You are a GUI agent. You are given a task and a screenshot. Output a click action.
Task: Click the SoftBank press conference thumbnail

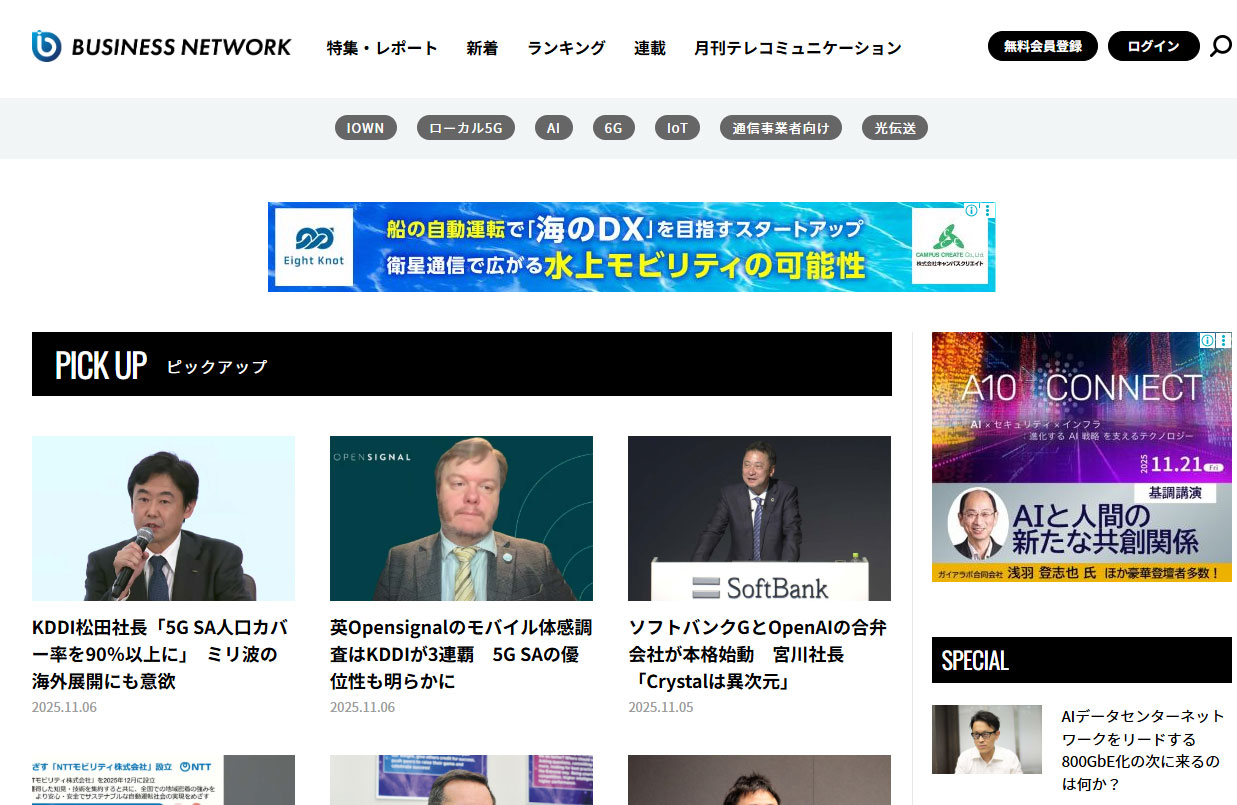(758, 518)
